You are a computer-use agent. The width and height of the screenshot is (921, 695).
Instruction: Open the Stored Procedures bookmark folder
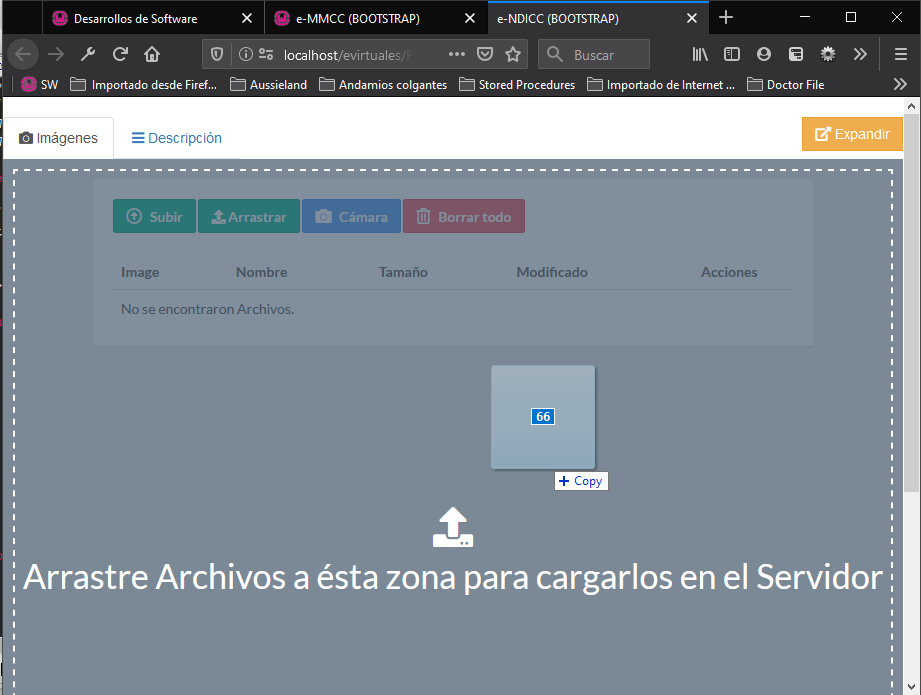(x=517, y=85)
